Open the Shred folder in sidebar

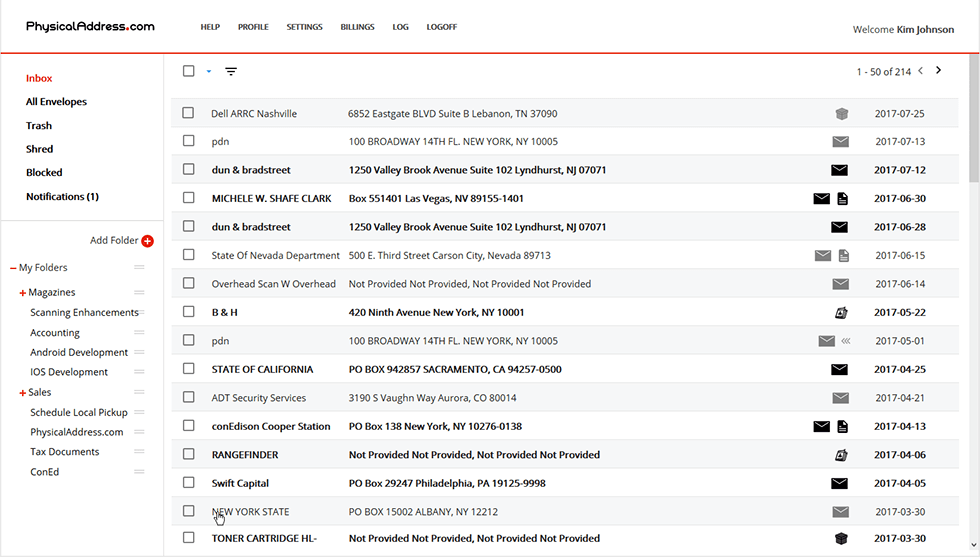click(40, 149)
